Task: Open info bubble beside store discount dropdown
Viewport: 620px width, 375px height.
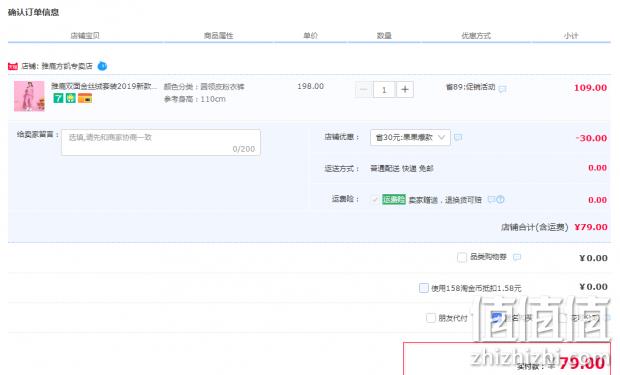Action: point(458,137)
